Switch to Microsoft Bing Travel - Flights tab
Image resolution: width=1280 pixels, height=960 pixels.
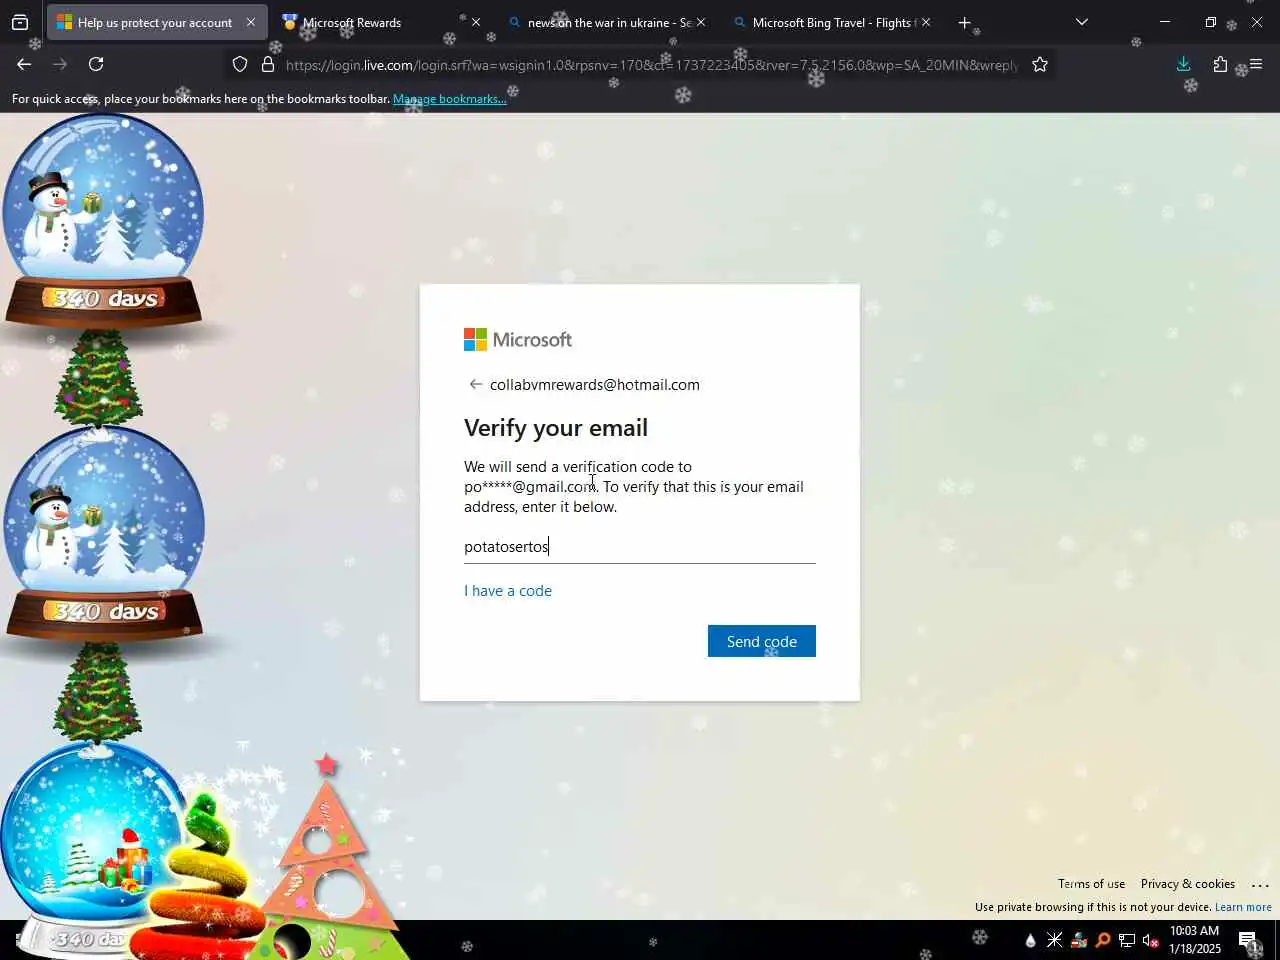[x=830, y=22]
